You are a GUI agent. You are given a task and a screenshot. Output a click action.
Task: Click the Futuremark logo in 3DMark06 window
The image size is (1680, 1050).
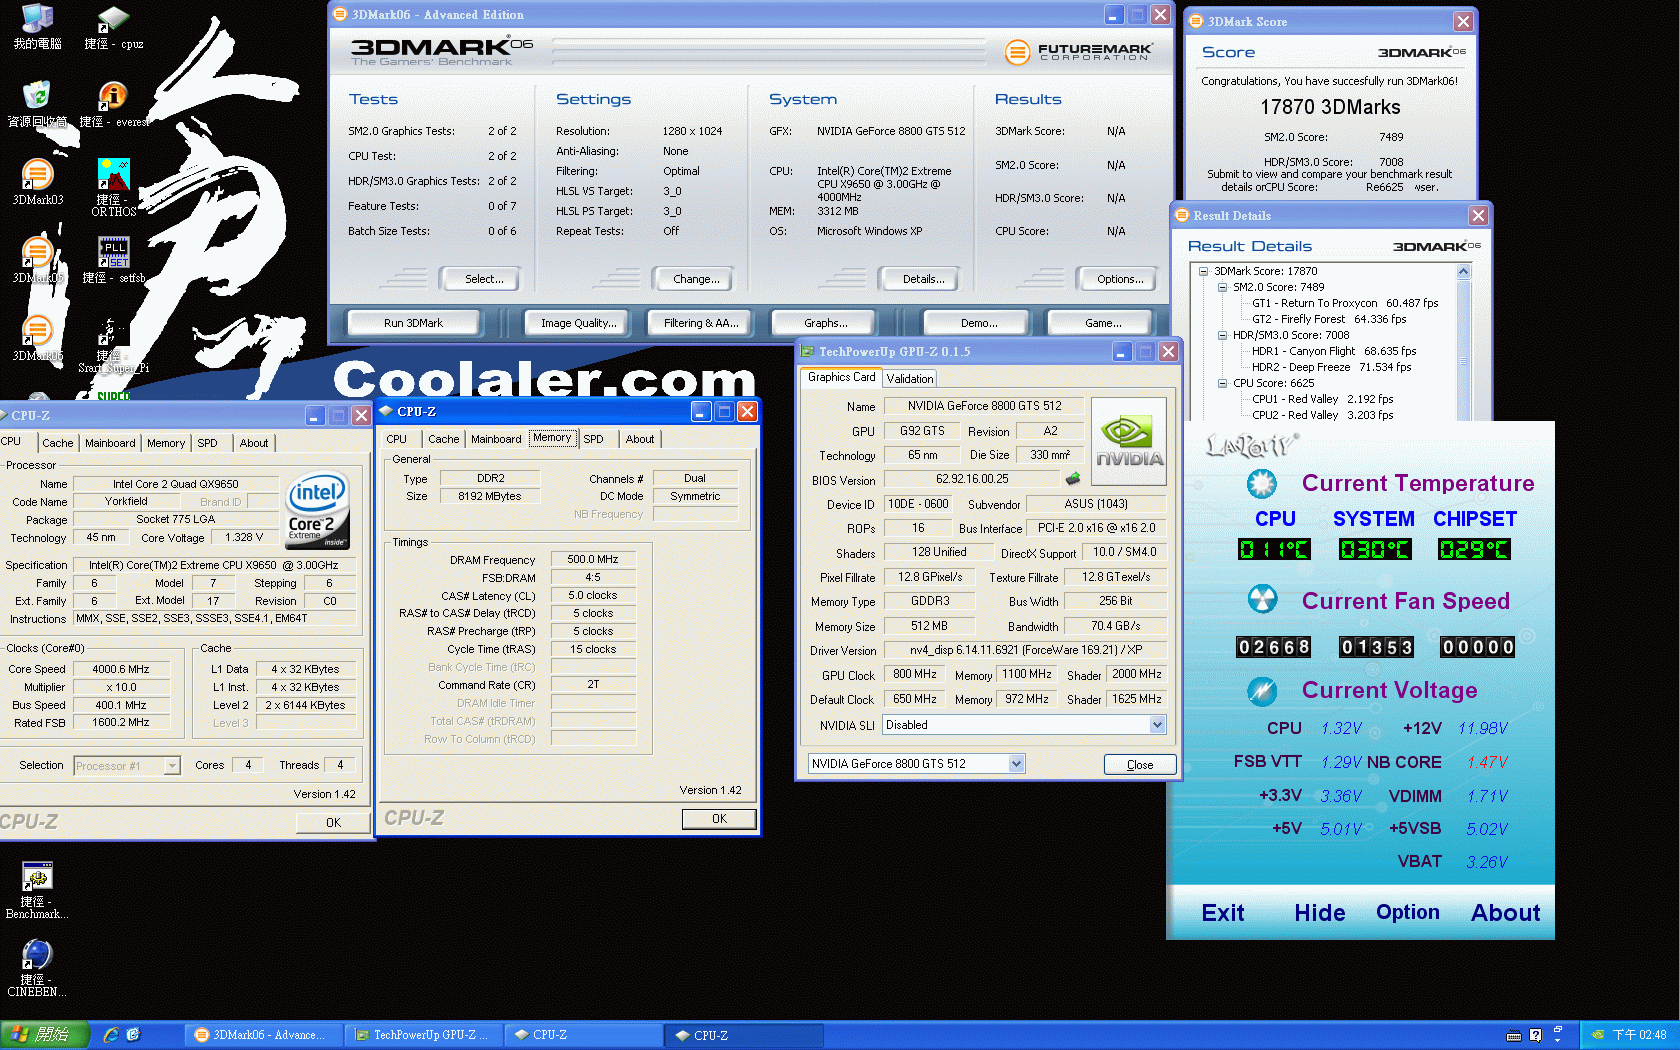pyautogui.click(x=1078, y=51)
